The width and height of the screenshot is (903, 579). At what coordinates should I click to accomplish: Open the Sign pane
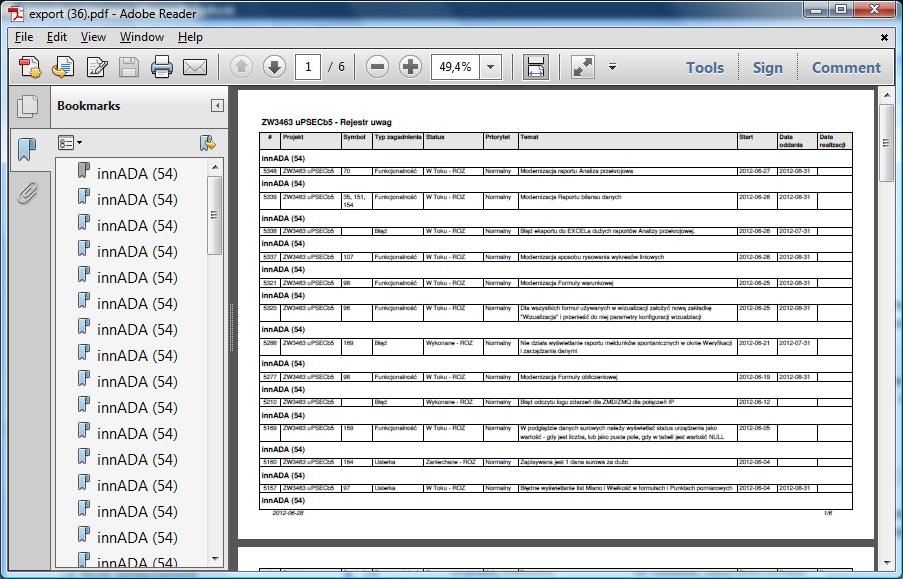[x=768, y=67]
